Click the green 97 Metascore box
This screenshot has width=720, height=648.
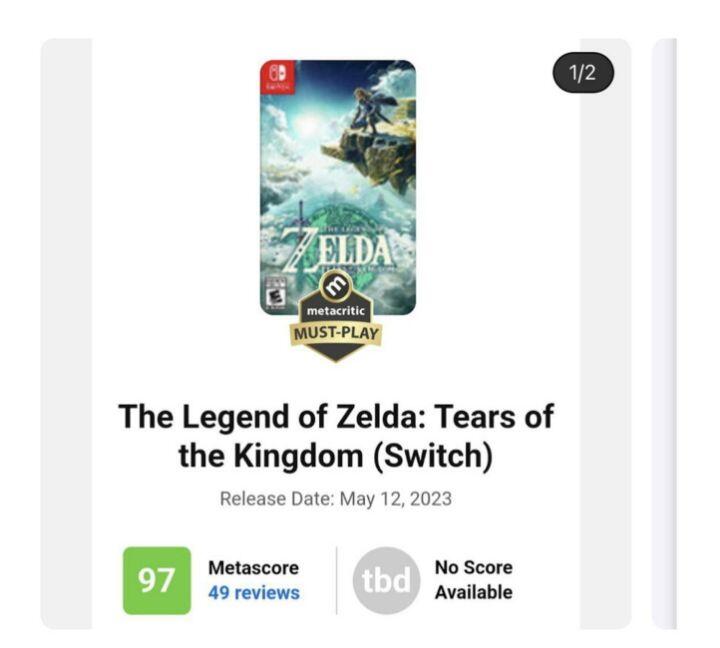point(156,580)
